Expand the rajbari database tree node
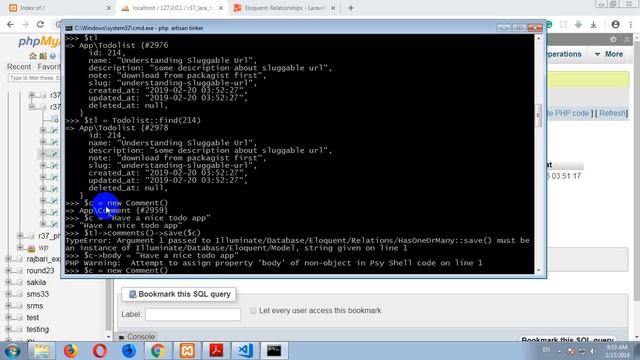The height and width of the screenshot is (360, 640). [9, 259]
